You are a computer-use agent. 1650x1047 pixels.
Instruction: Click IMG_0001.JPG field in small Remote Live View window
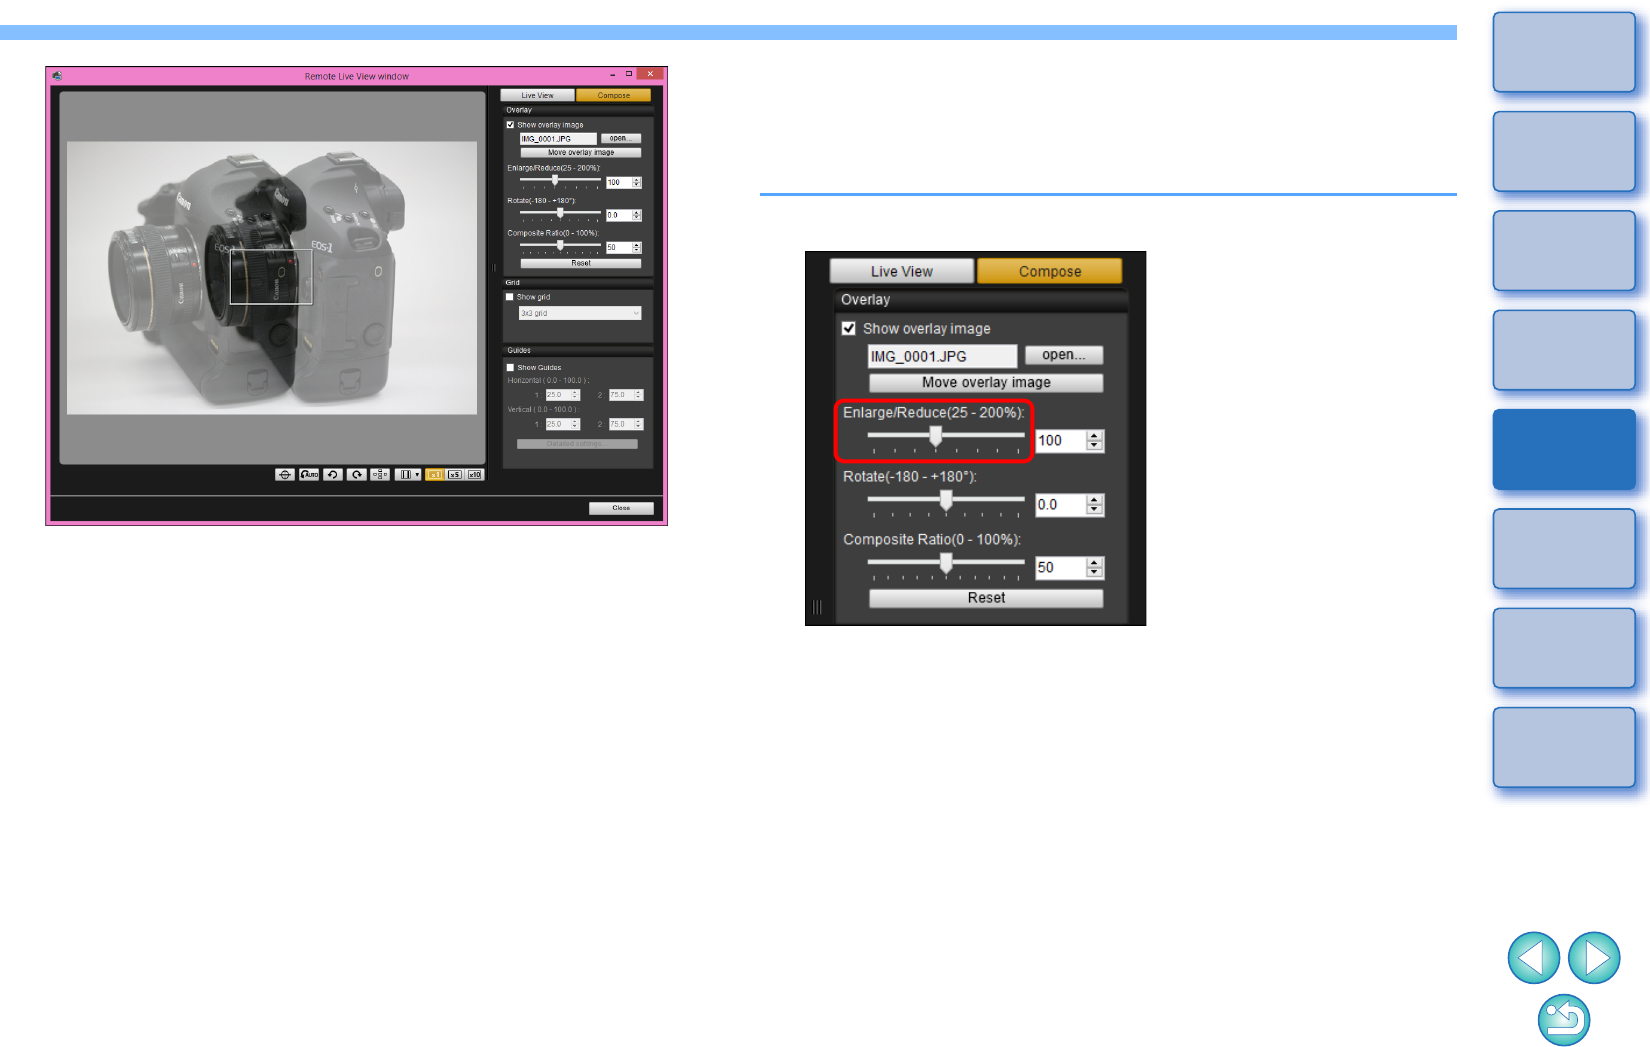pyautogui.click(x=558, y=138)
